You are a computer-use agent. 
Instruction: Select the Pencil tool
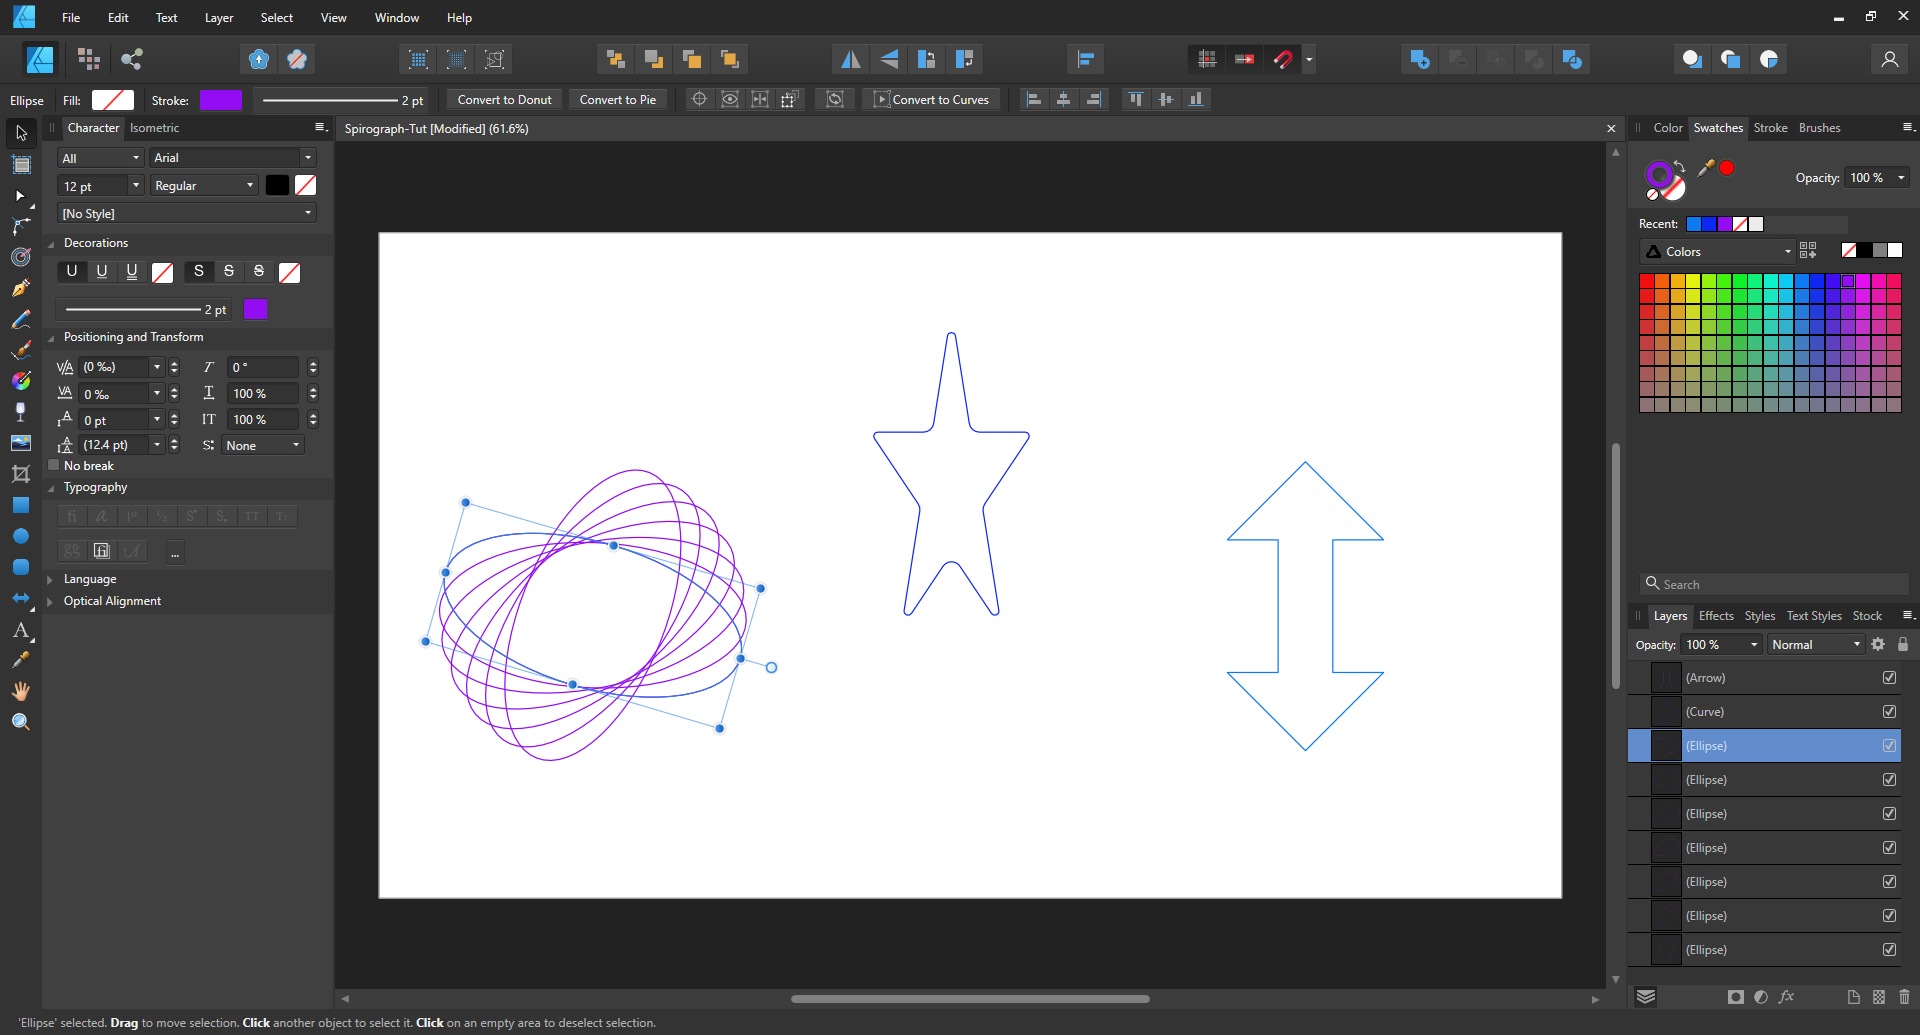[x=21, y=319]
